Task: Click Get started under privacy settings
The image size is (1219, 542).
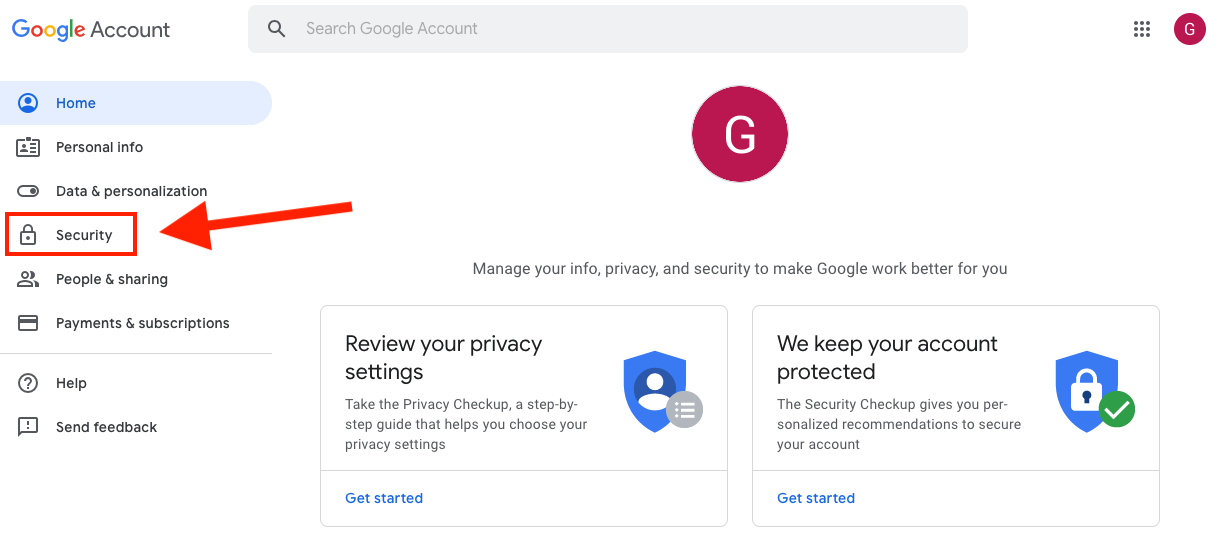Action: [x=384, y=498]
